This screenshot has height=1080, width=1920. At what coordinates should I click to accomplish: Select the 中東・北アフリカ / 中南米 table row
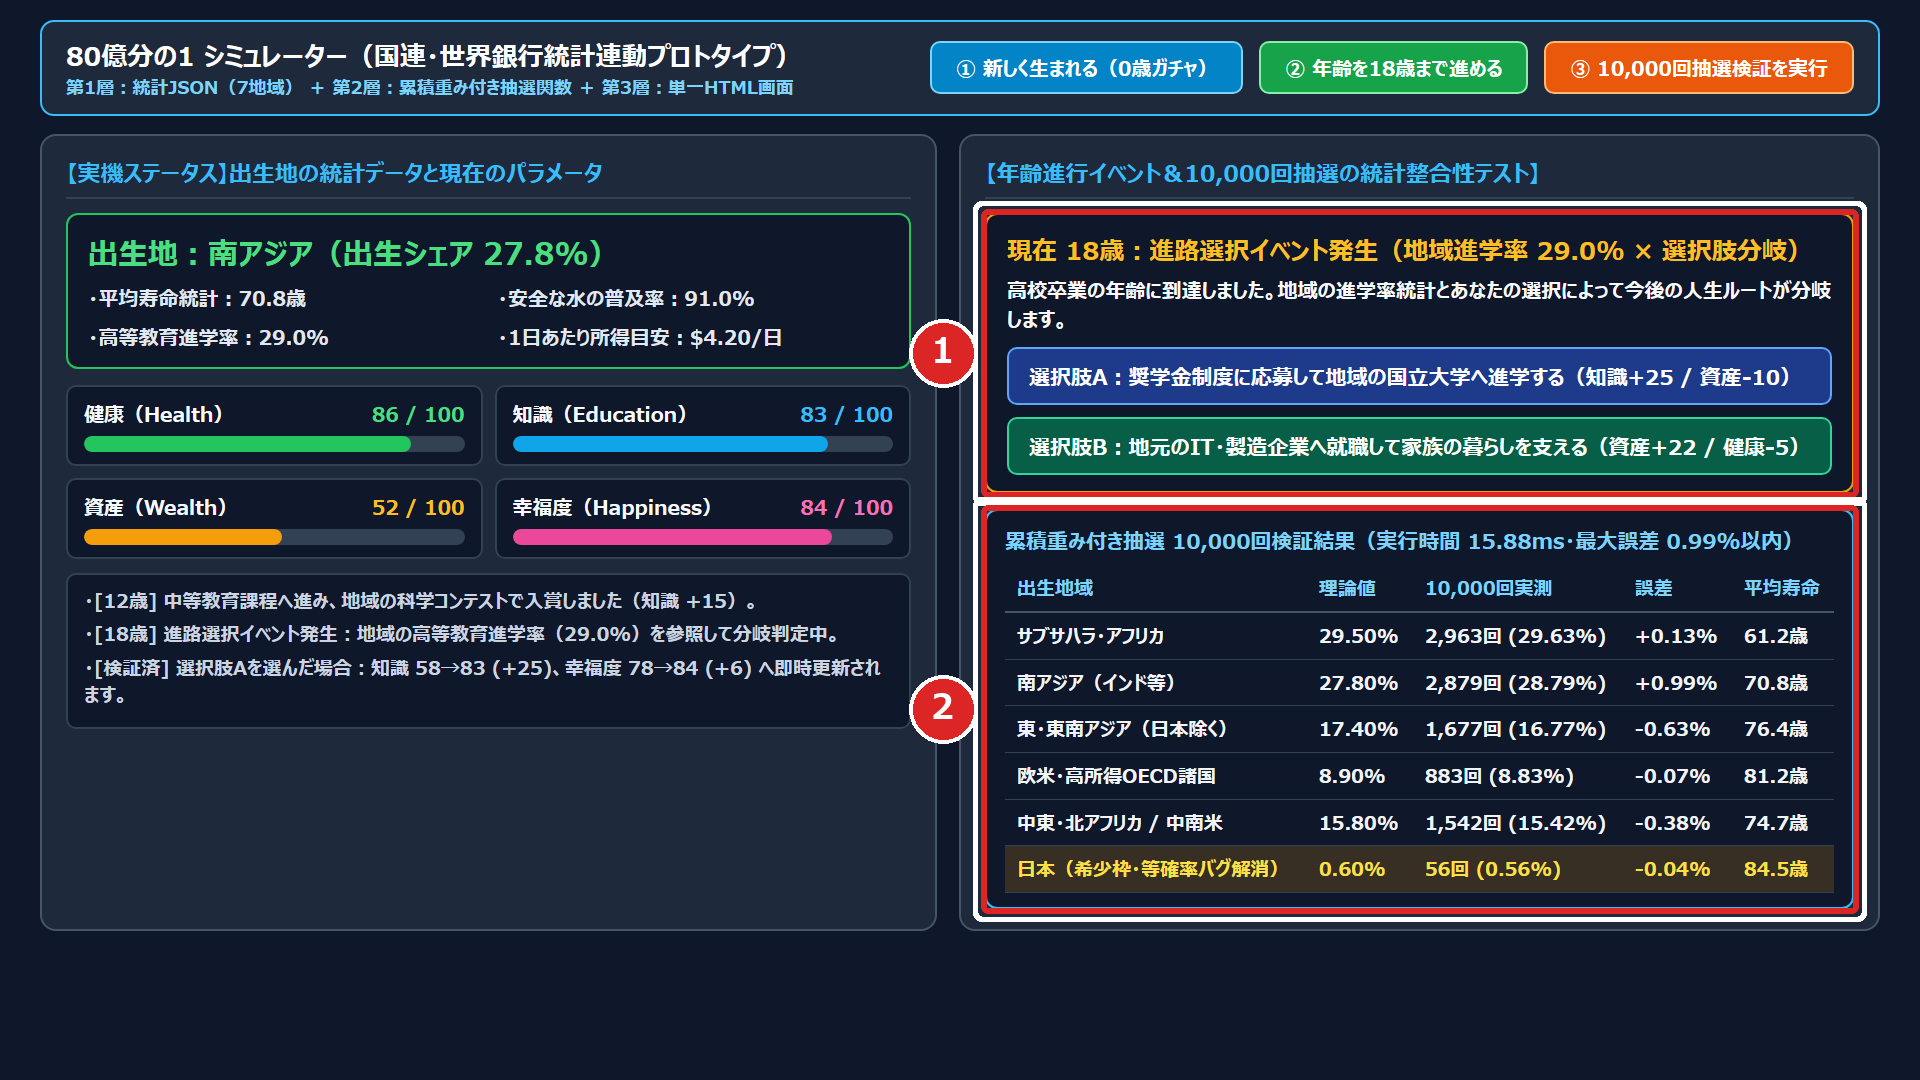pos(1419,823)
